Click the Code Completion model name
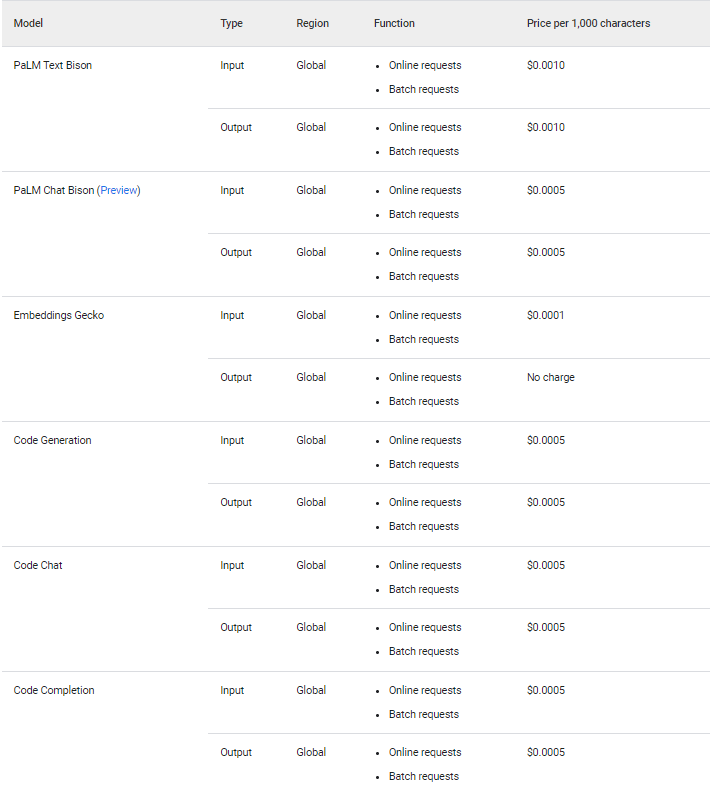710x796 pixels. [x=54, y=691]
